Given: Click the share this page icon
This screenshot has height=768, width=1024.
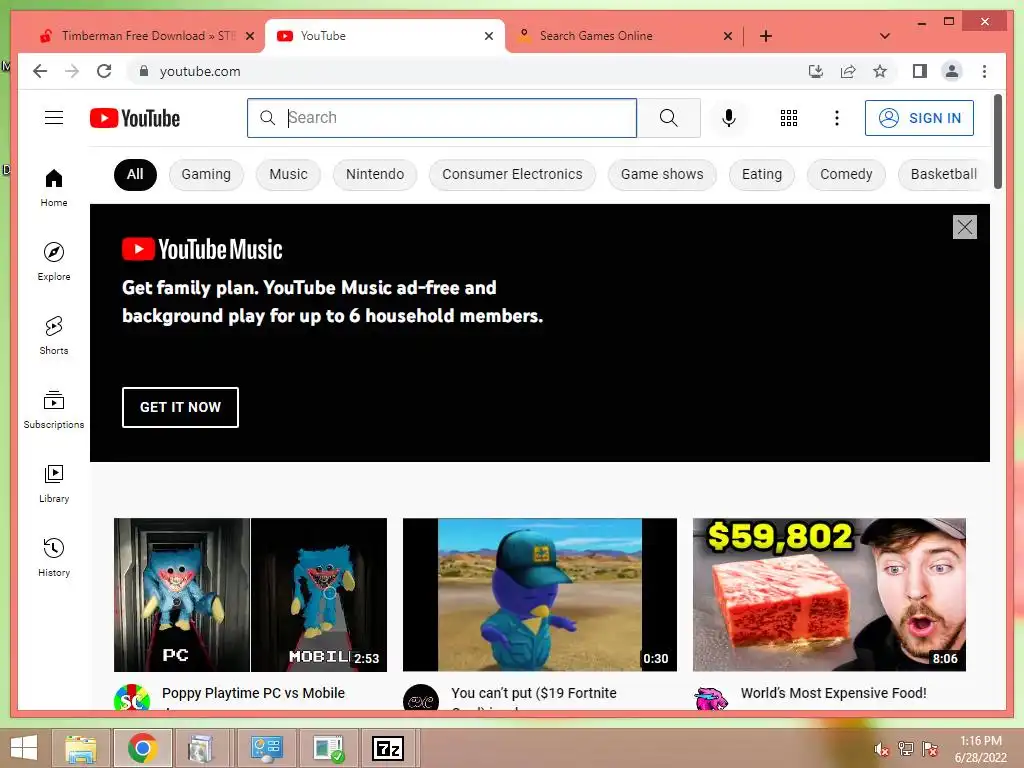Looking at the screenshot, I should [x=848, y=71].
